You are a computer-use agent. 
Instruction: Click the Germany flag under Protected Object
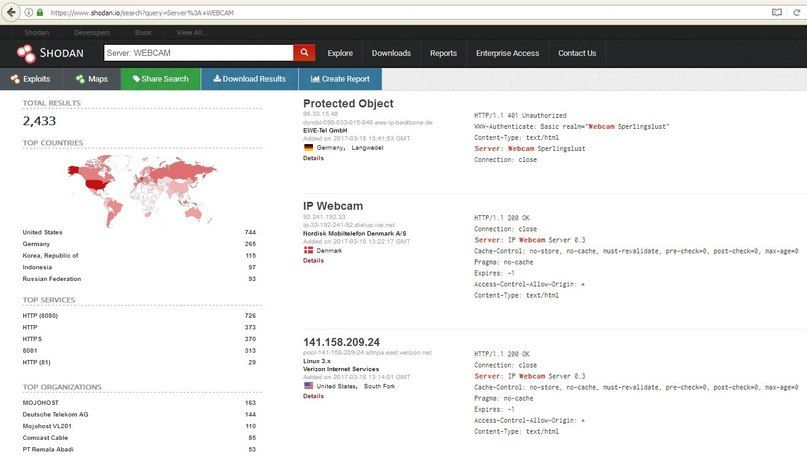click(x=308, y=147)
